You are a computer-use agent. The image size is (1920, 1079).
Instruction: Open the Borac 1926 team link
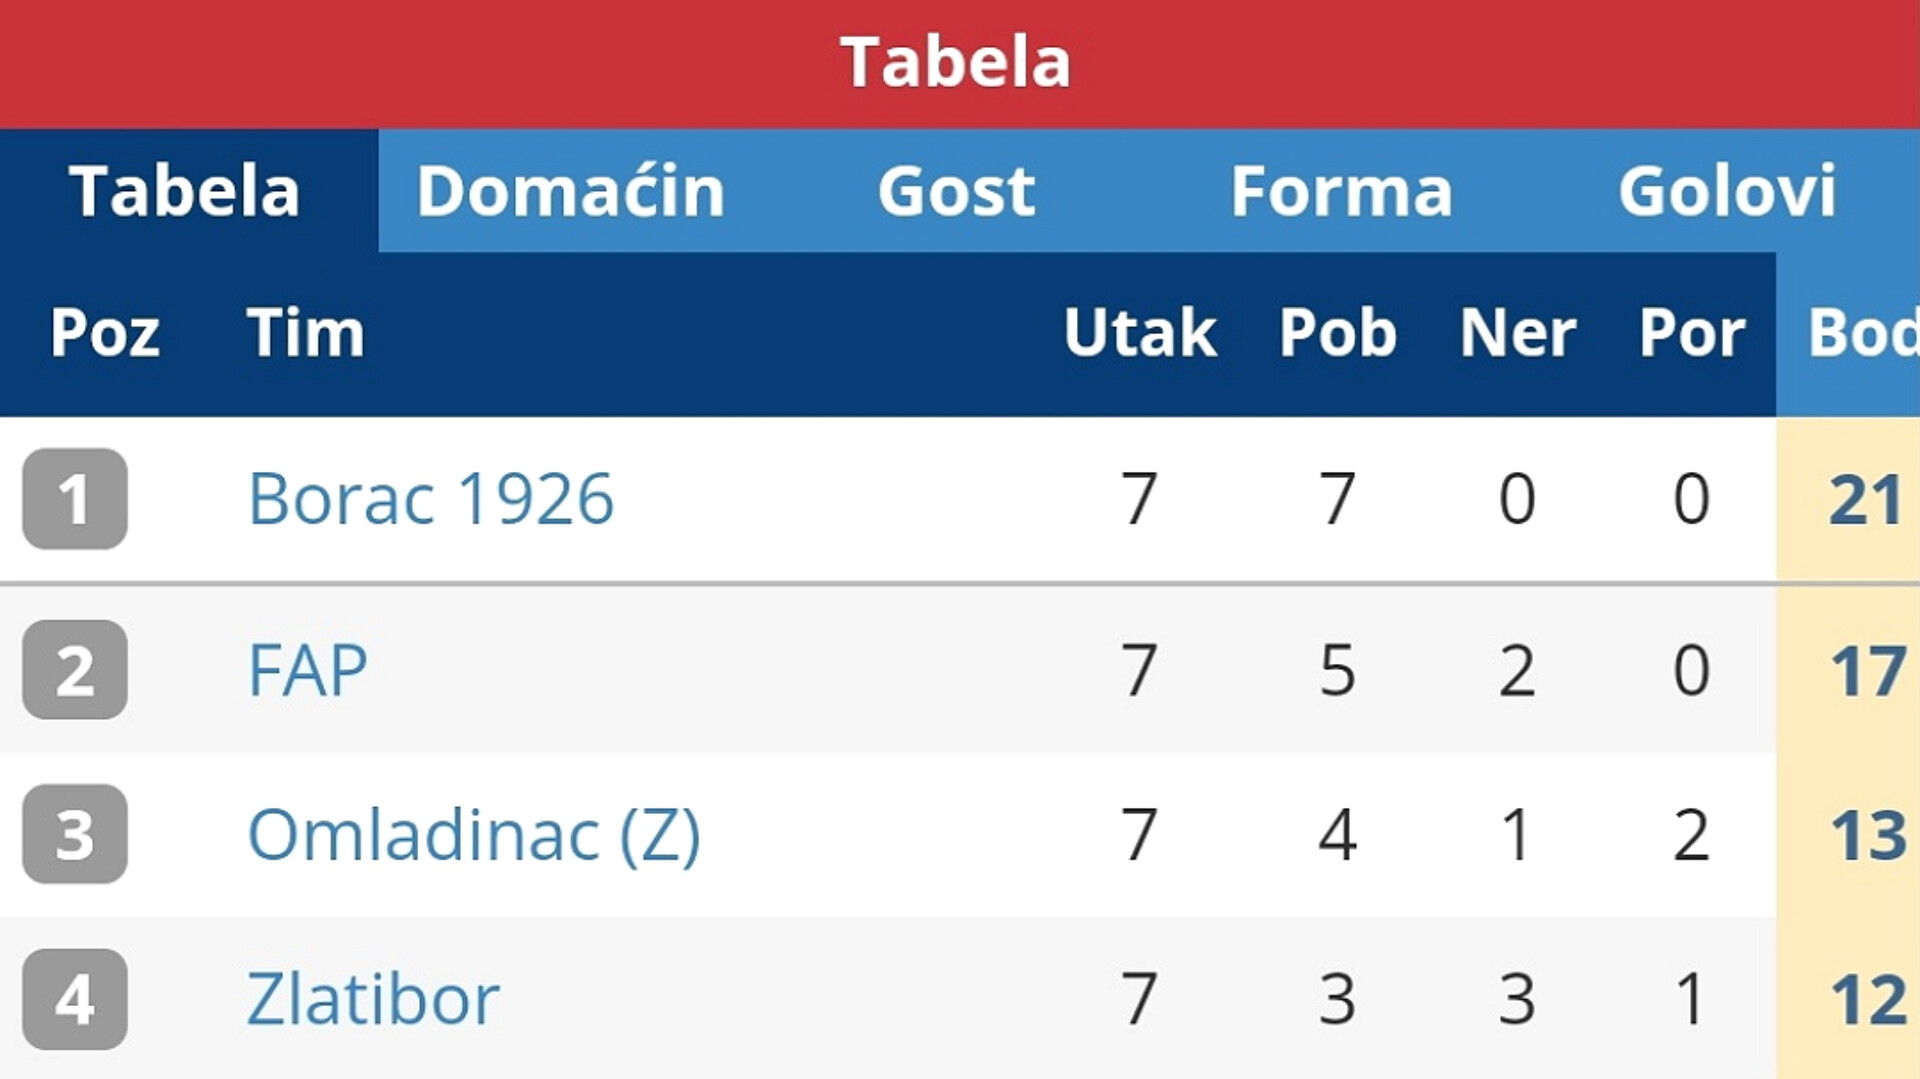[x=431, y=498]
